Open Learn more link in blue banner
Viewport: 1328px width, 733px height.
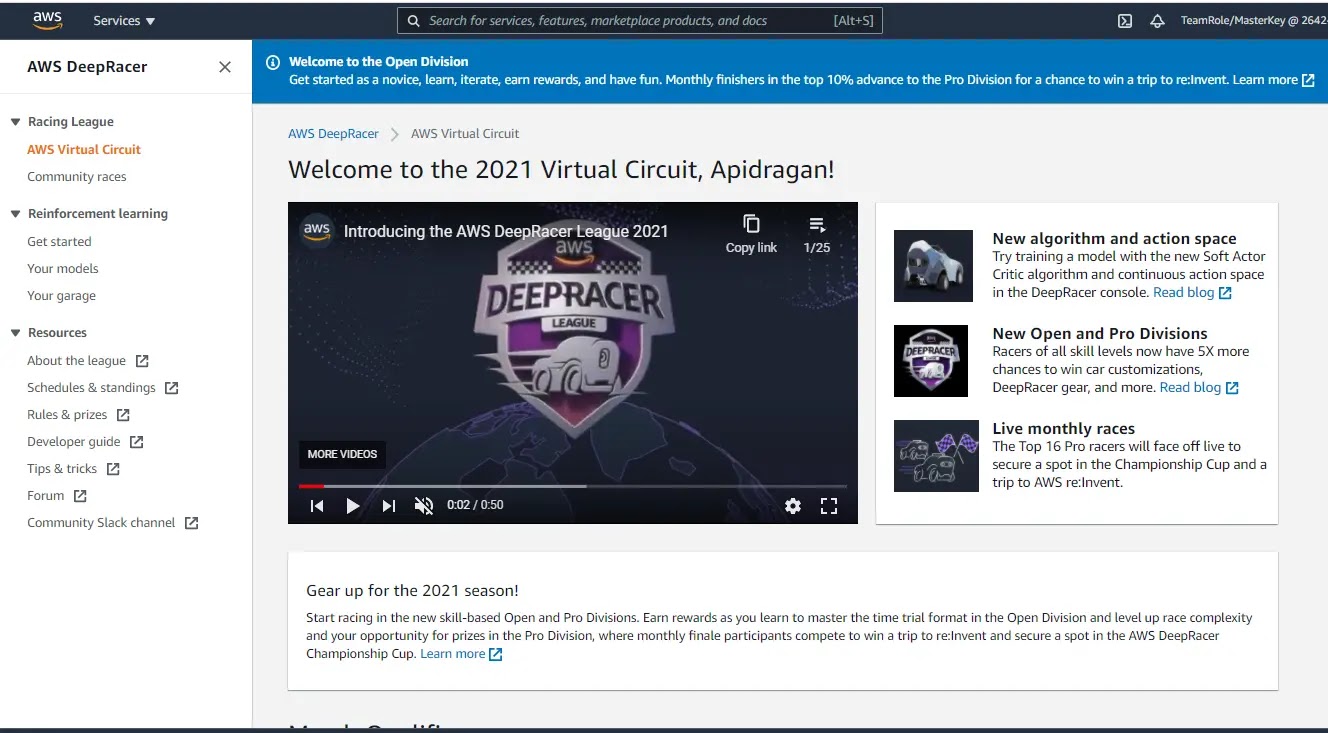tap(1273, 80)
